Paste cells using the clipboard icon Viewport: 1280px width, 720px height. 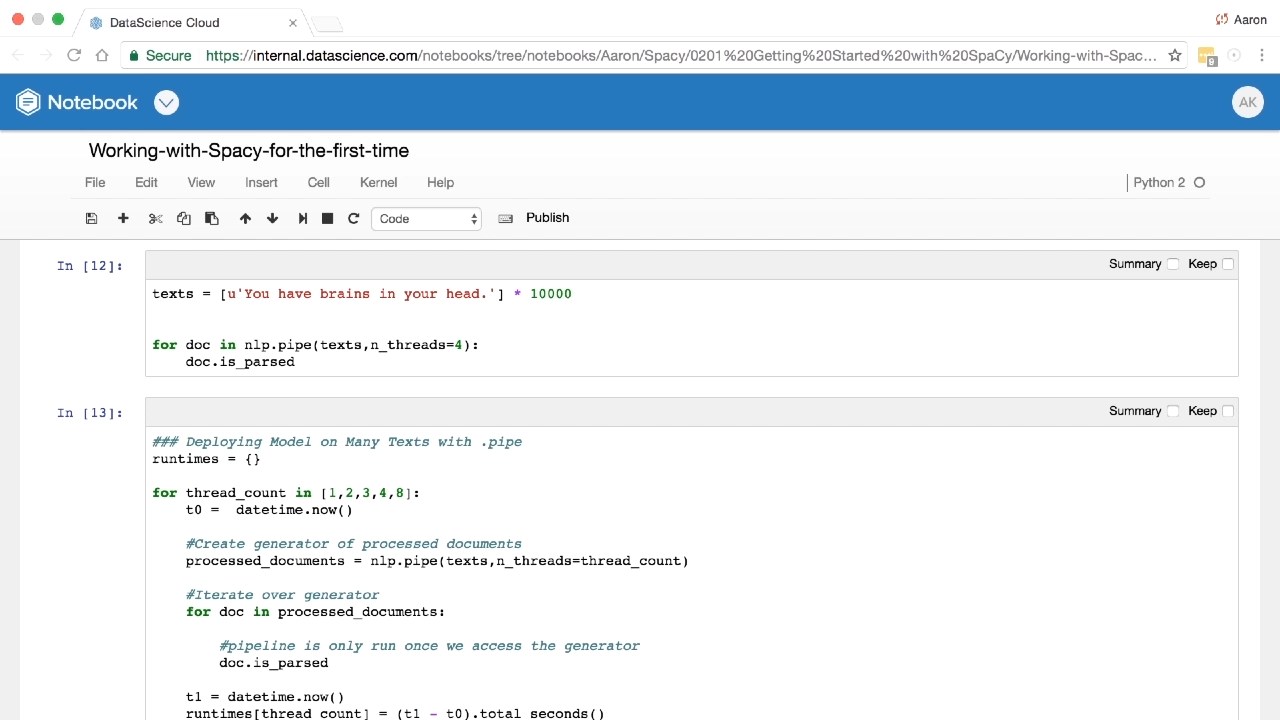click(211, 218)
